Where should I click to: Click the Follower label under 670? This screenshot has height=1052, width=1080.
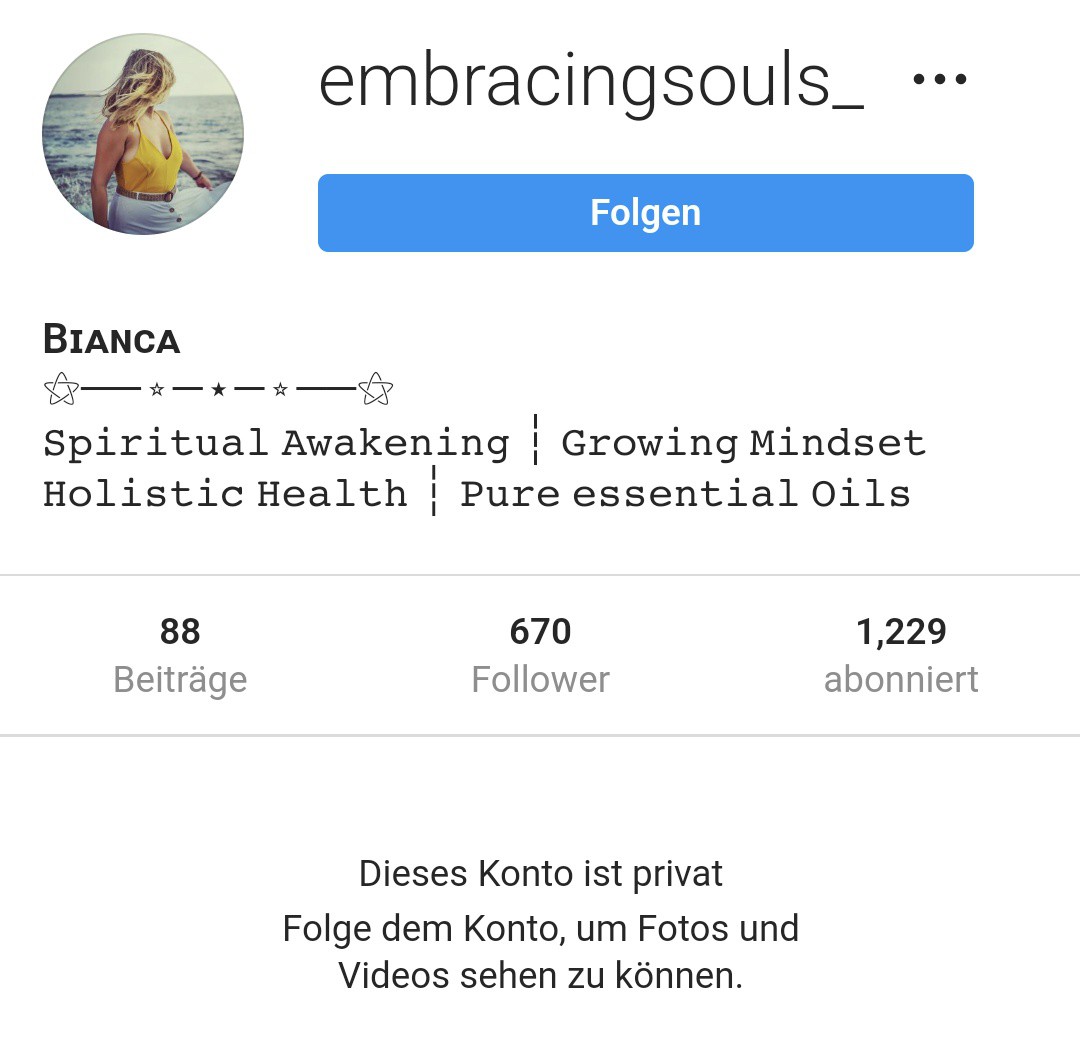pyautogui.click(x=540, y=679)
